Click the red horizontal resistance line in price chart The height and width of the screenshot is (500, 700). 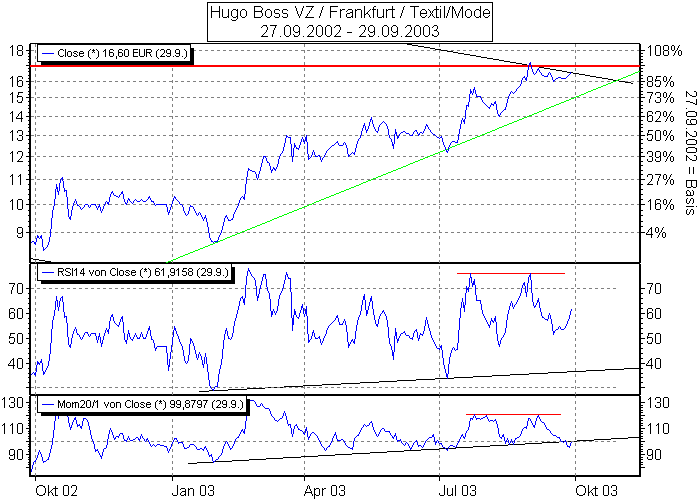tap(335, 66)
